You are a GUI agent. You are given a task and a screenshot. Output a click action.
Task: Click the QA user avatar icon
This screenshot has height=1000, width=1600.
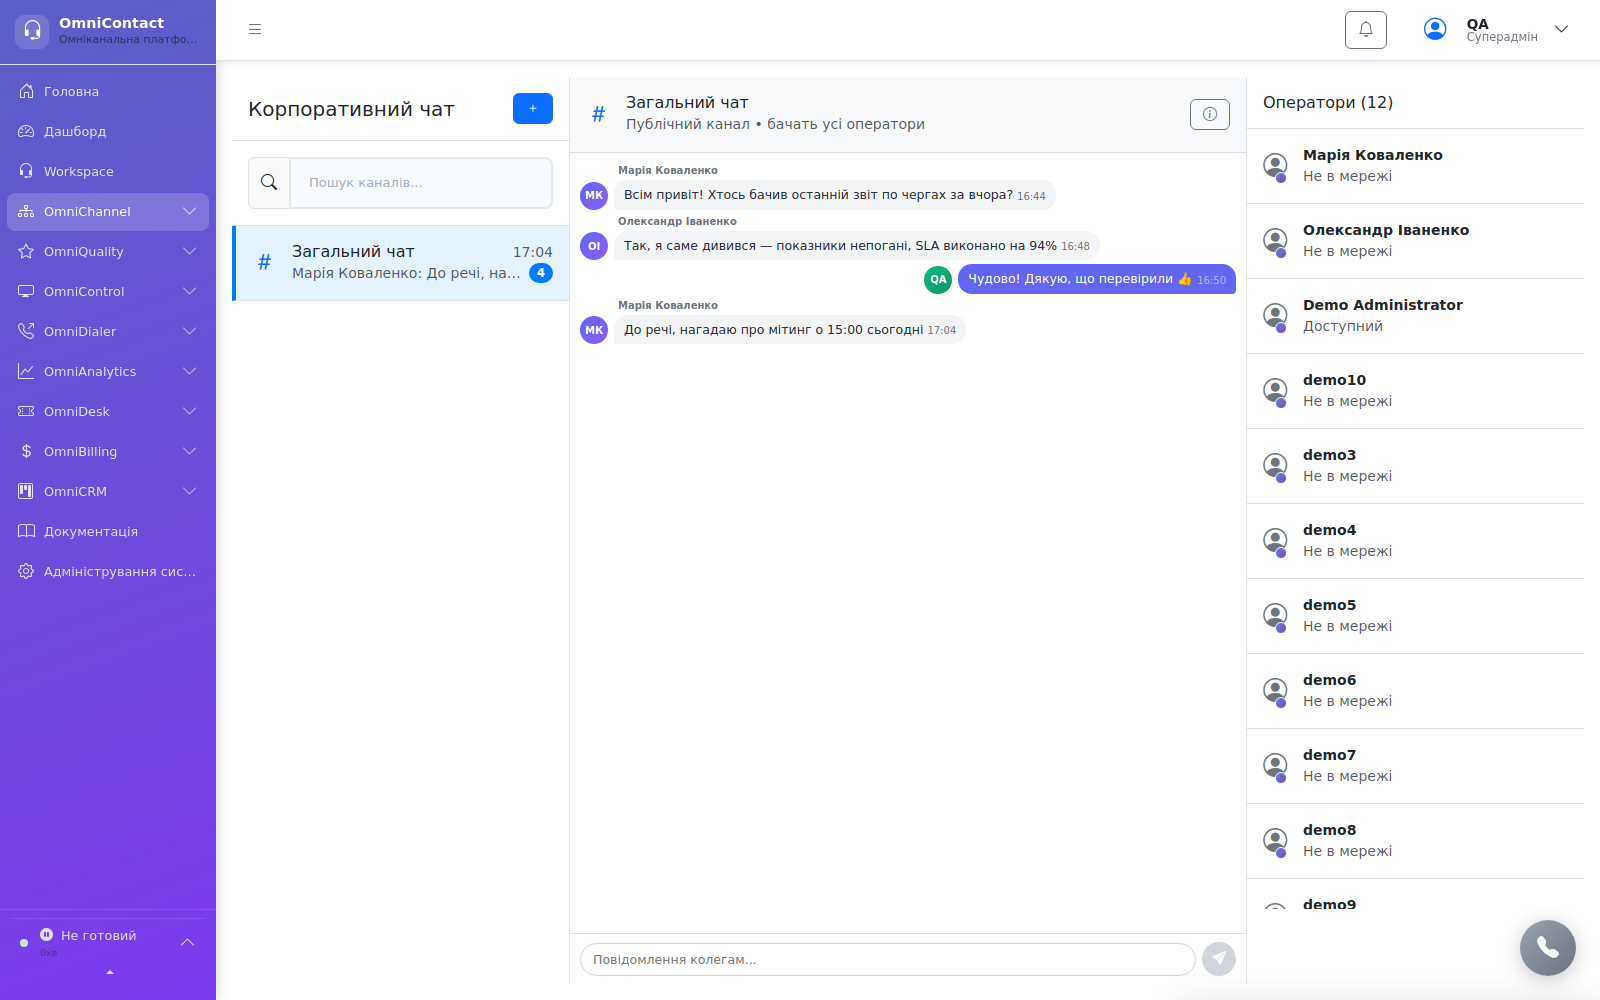[1435, 30]
